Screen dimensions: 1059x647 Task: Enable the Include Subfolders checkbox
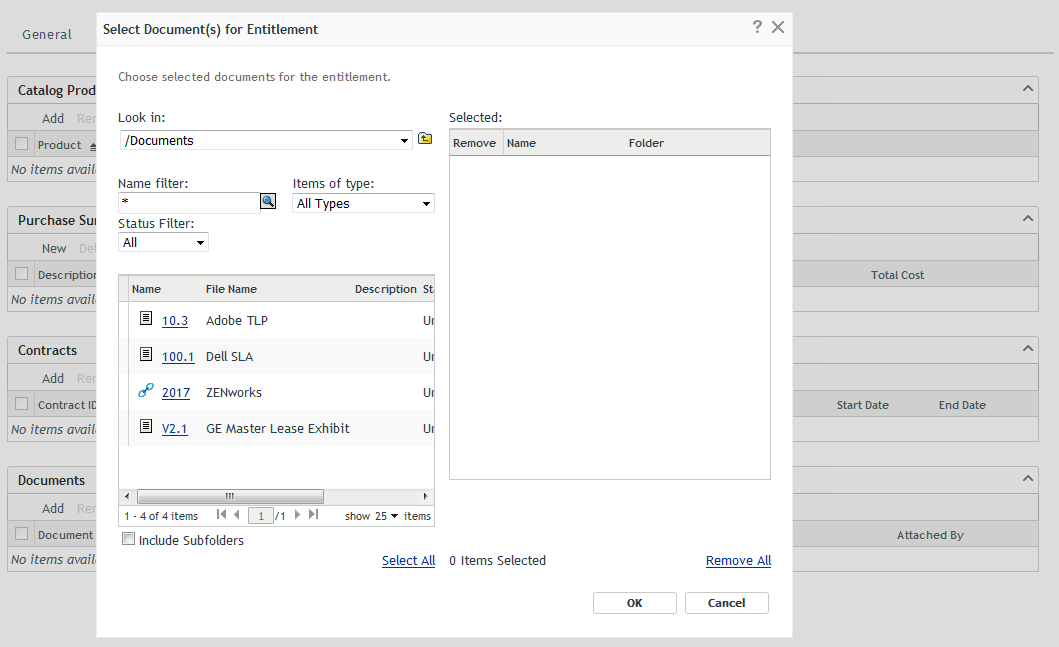[x=128, y=539]
